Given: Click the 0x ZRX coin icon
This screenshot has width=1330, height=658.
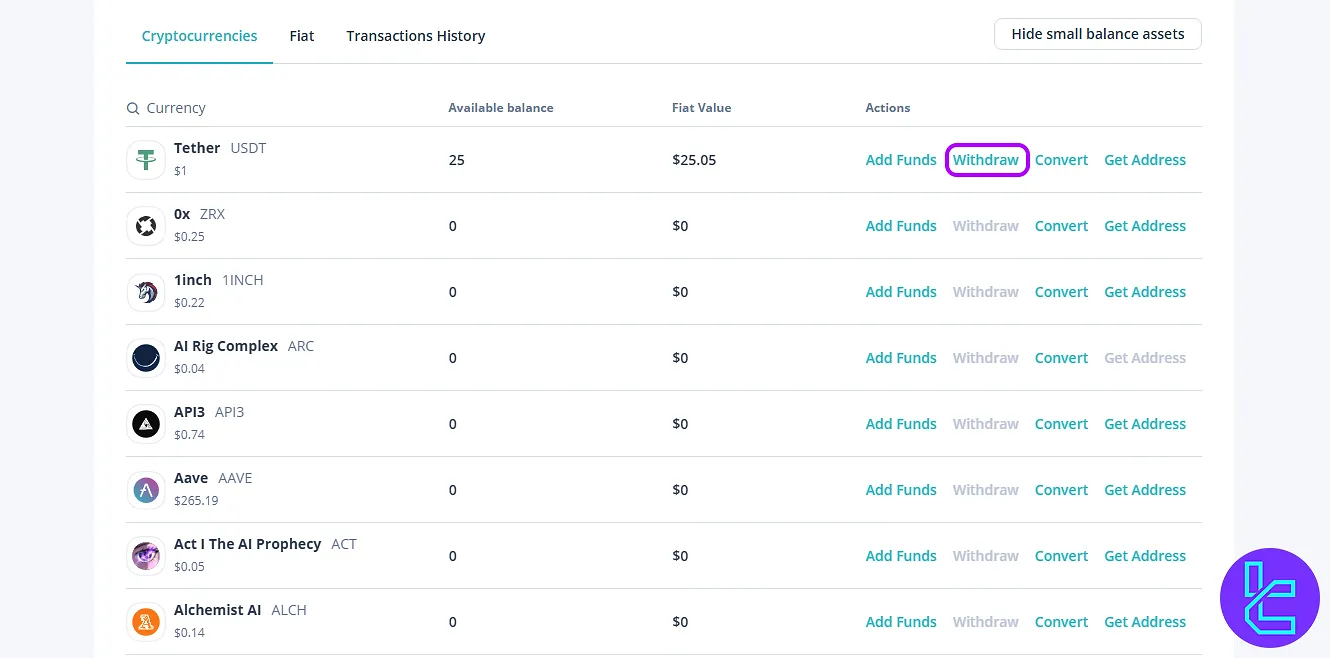Looking at the screenshot, I should [x=146, y=226].
